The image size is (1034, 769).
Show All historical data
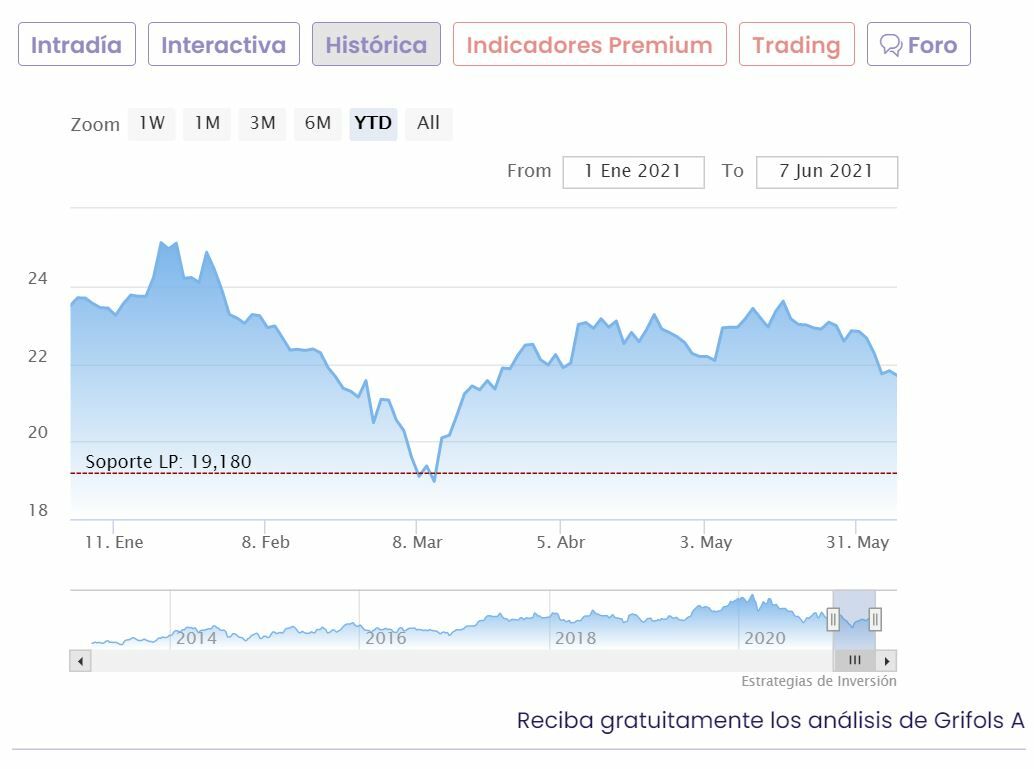(428, 123)
